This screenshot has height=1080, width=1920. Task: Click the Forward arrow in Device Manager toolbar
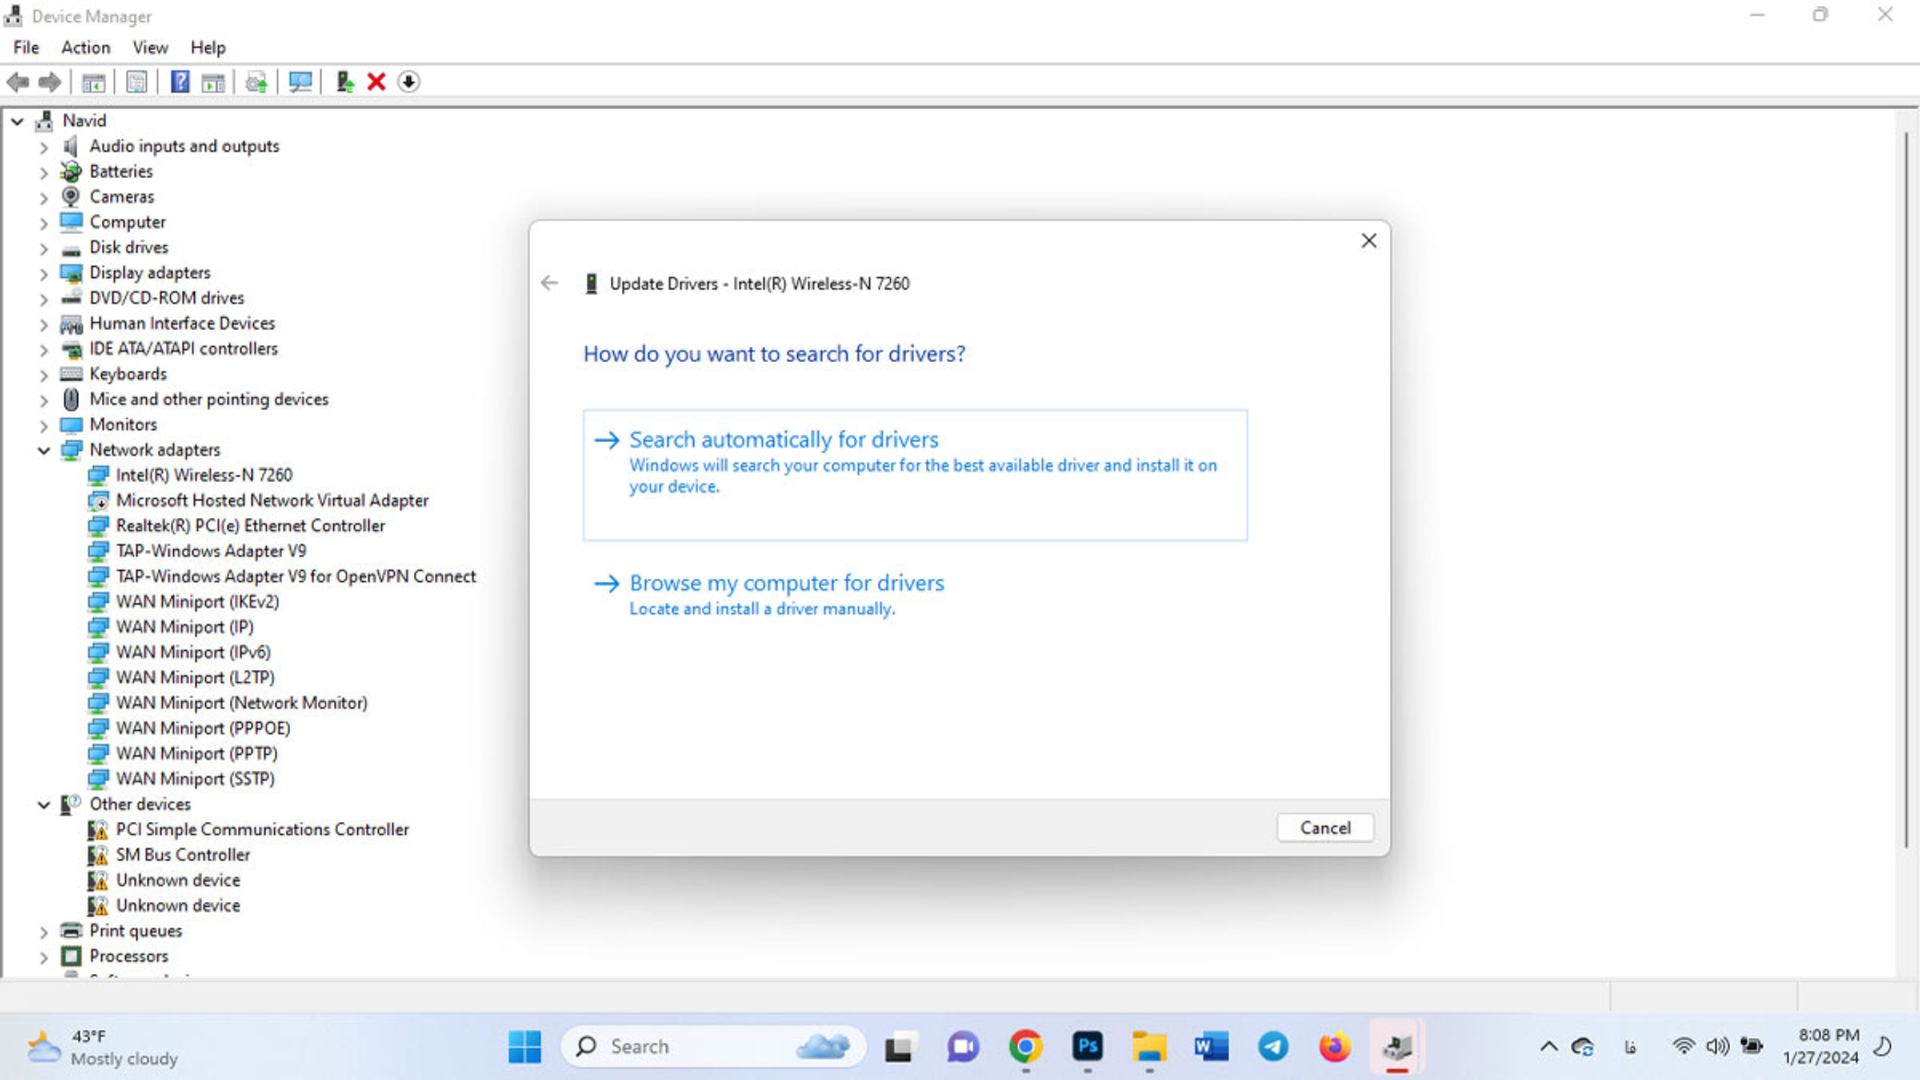50,82
